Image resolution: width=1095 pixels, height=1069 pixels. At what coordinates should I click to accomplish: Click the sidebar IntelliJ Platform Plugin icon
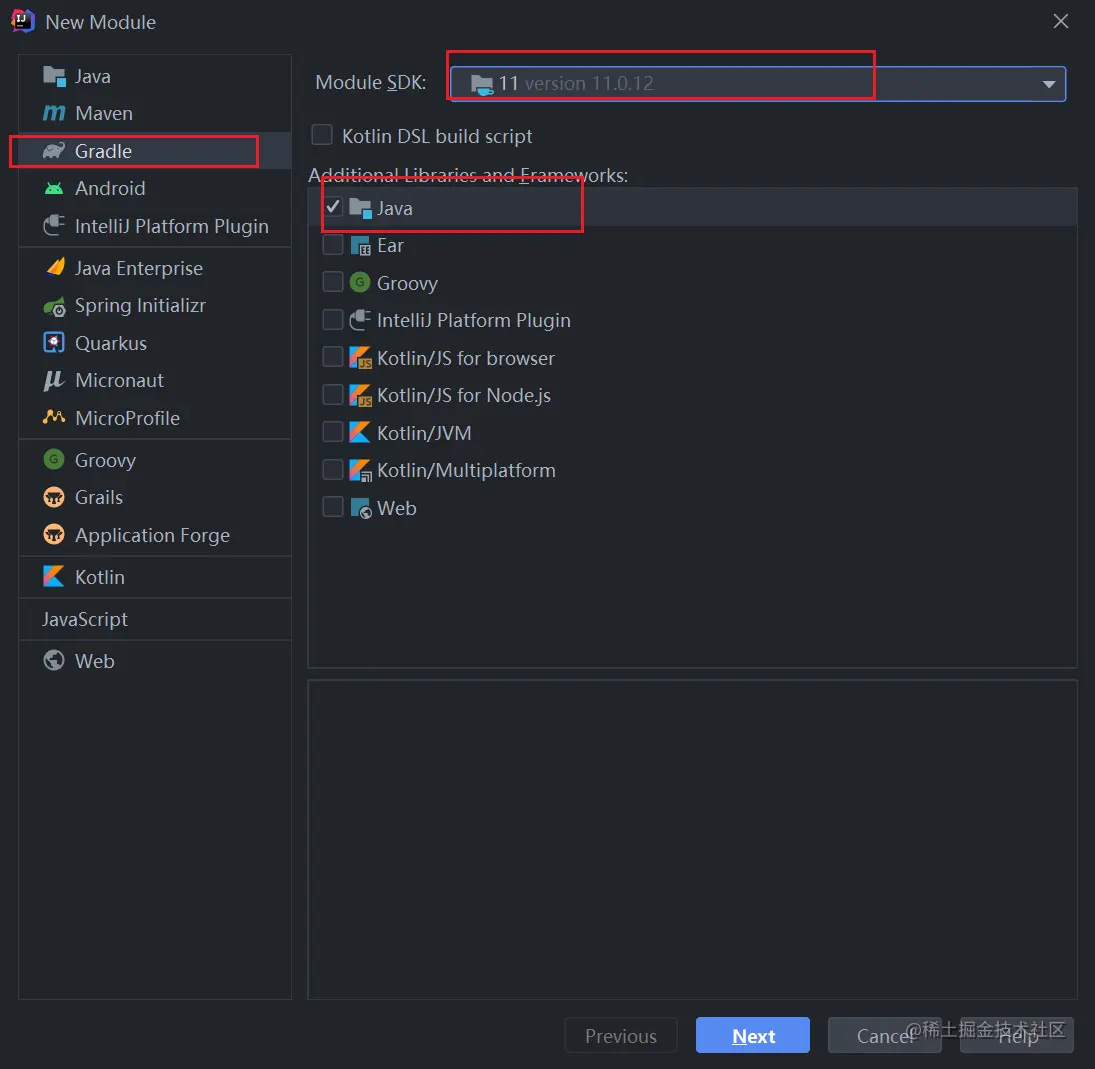(x=54, y=226)
